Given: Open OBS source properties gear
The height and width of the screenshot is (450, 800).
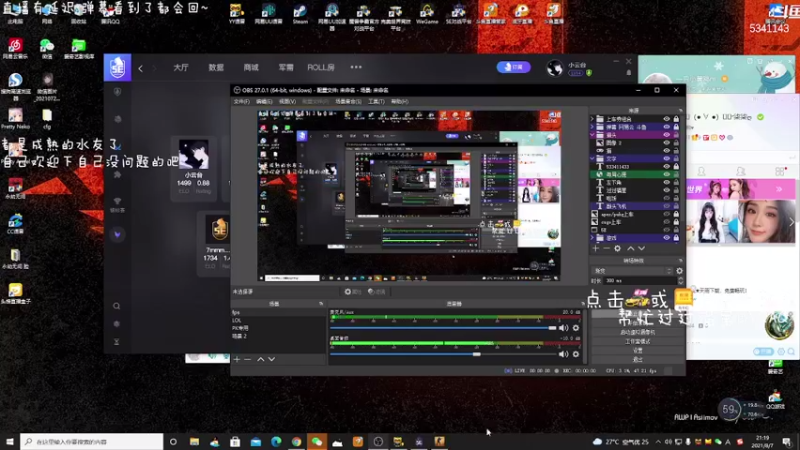Looking at the screenshot, I should click(x=617, y=248).
